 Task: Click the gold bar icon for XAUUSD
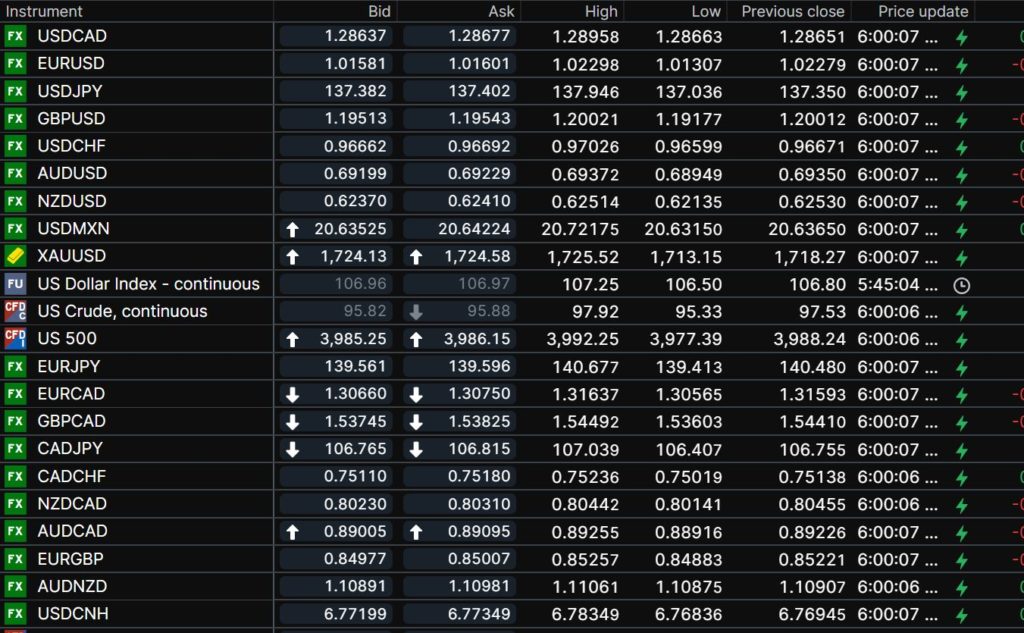pos(15,256)
